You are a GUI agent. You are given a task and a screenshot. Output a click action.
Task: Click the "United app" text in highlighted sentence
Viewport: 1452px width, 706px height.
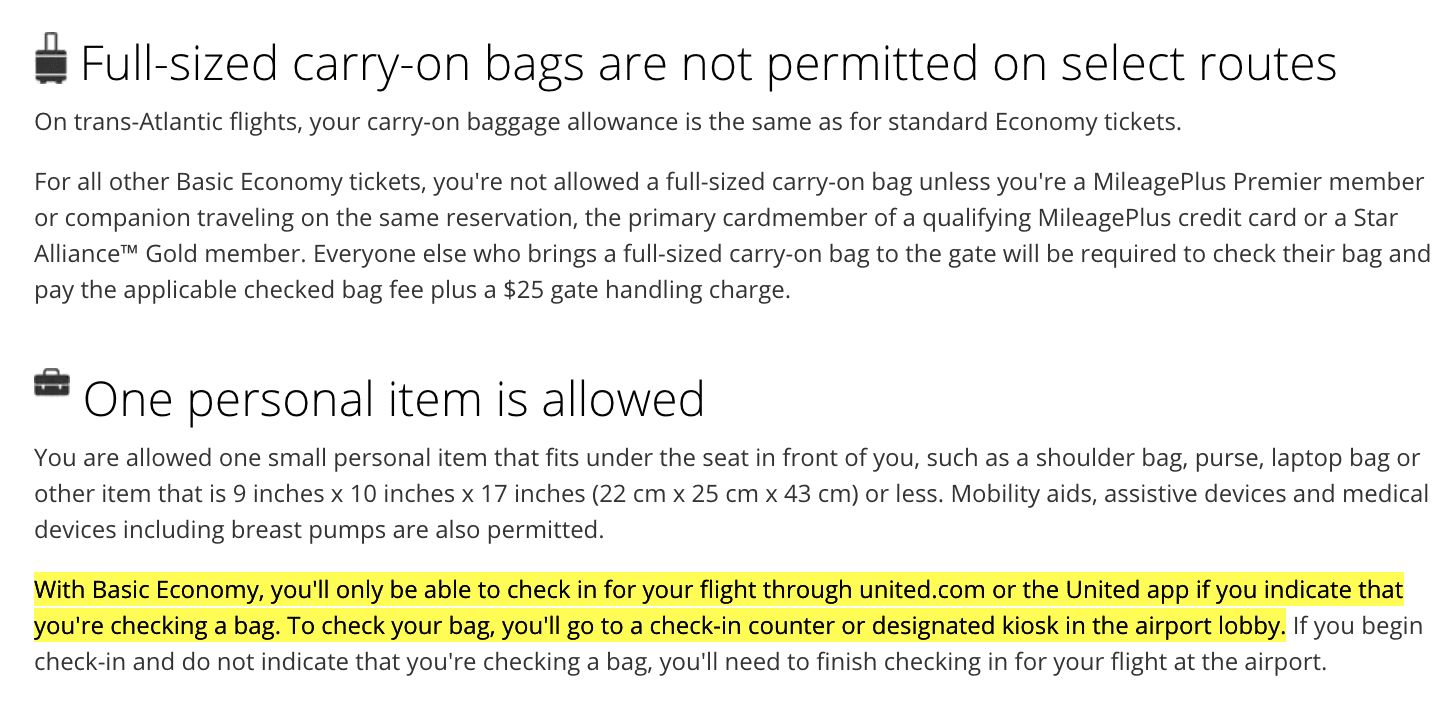(x=1124, y=590)
